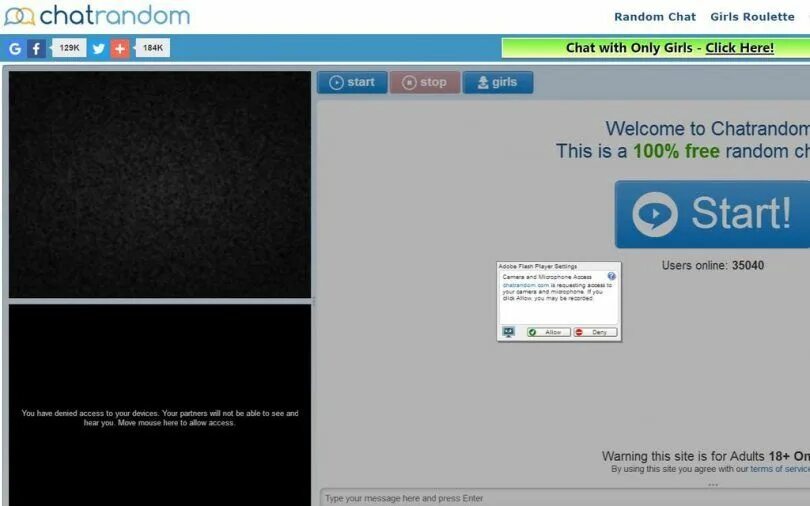Image resolution: width=810 pixels, height=506 pixels.
Task: Click the Adobe Flash Player Settings title
Action: 538,266
